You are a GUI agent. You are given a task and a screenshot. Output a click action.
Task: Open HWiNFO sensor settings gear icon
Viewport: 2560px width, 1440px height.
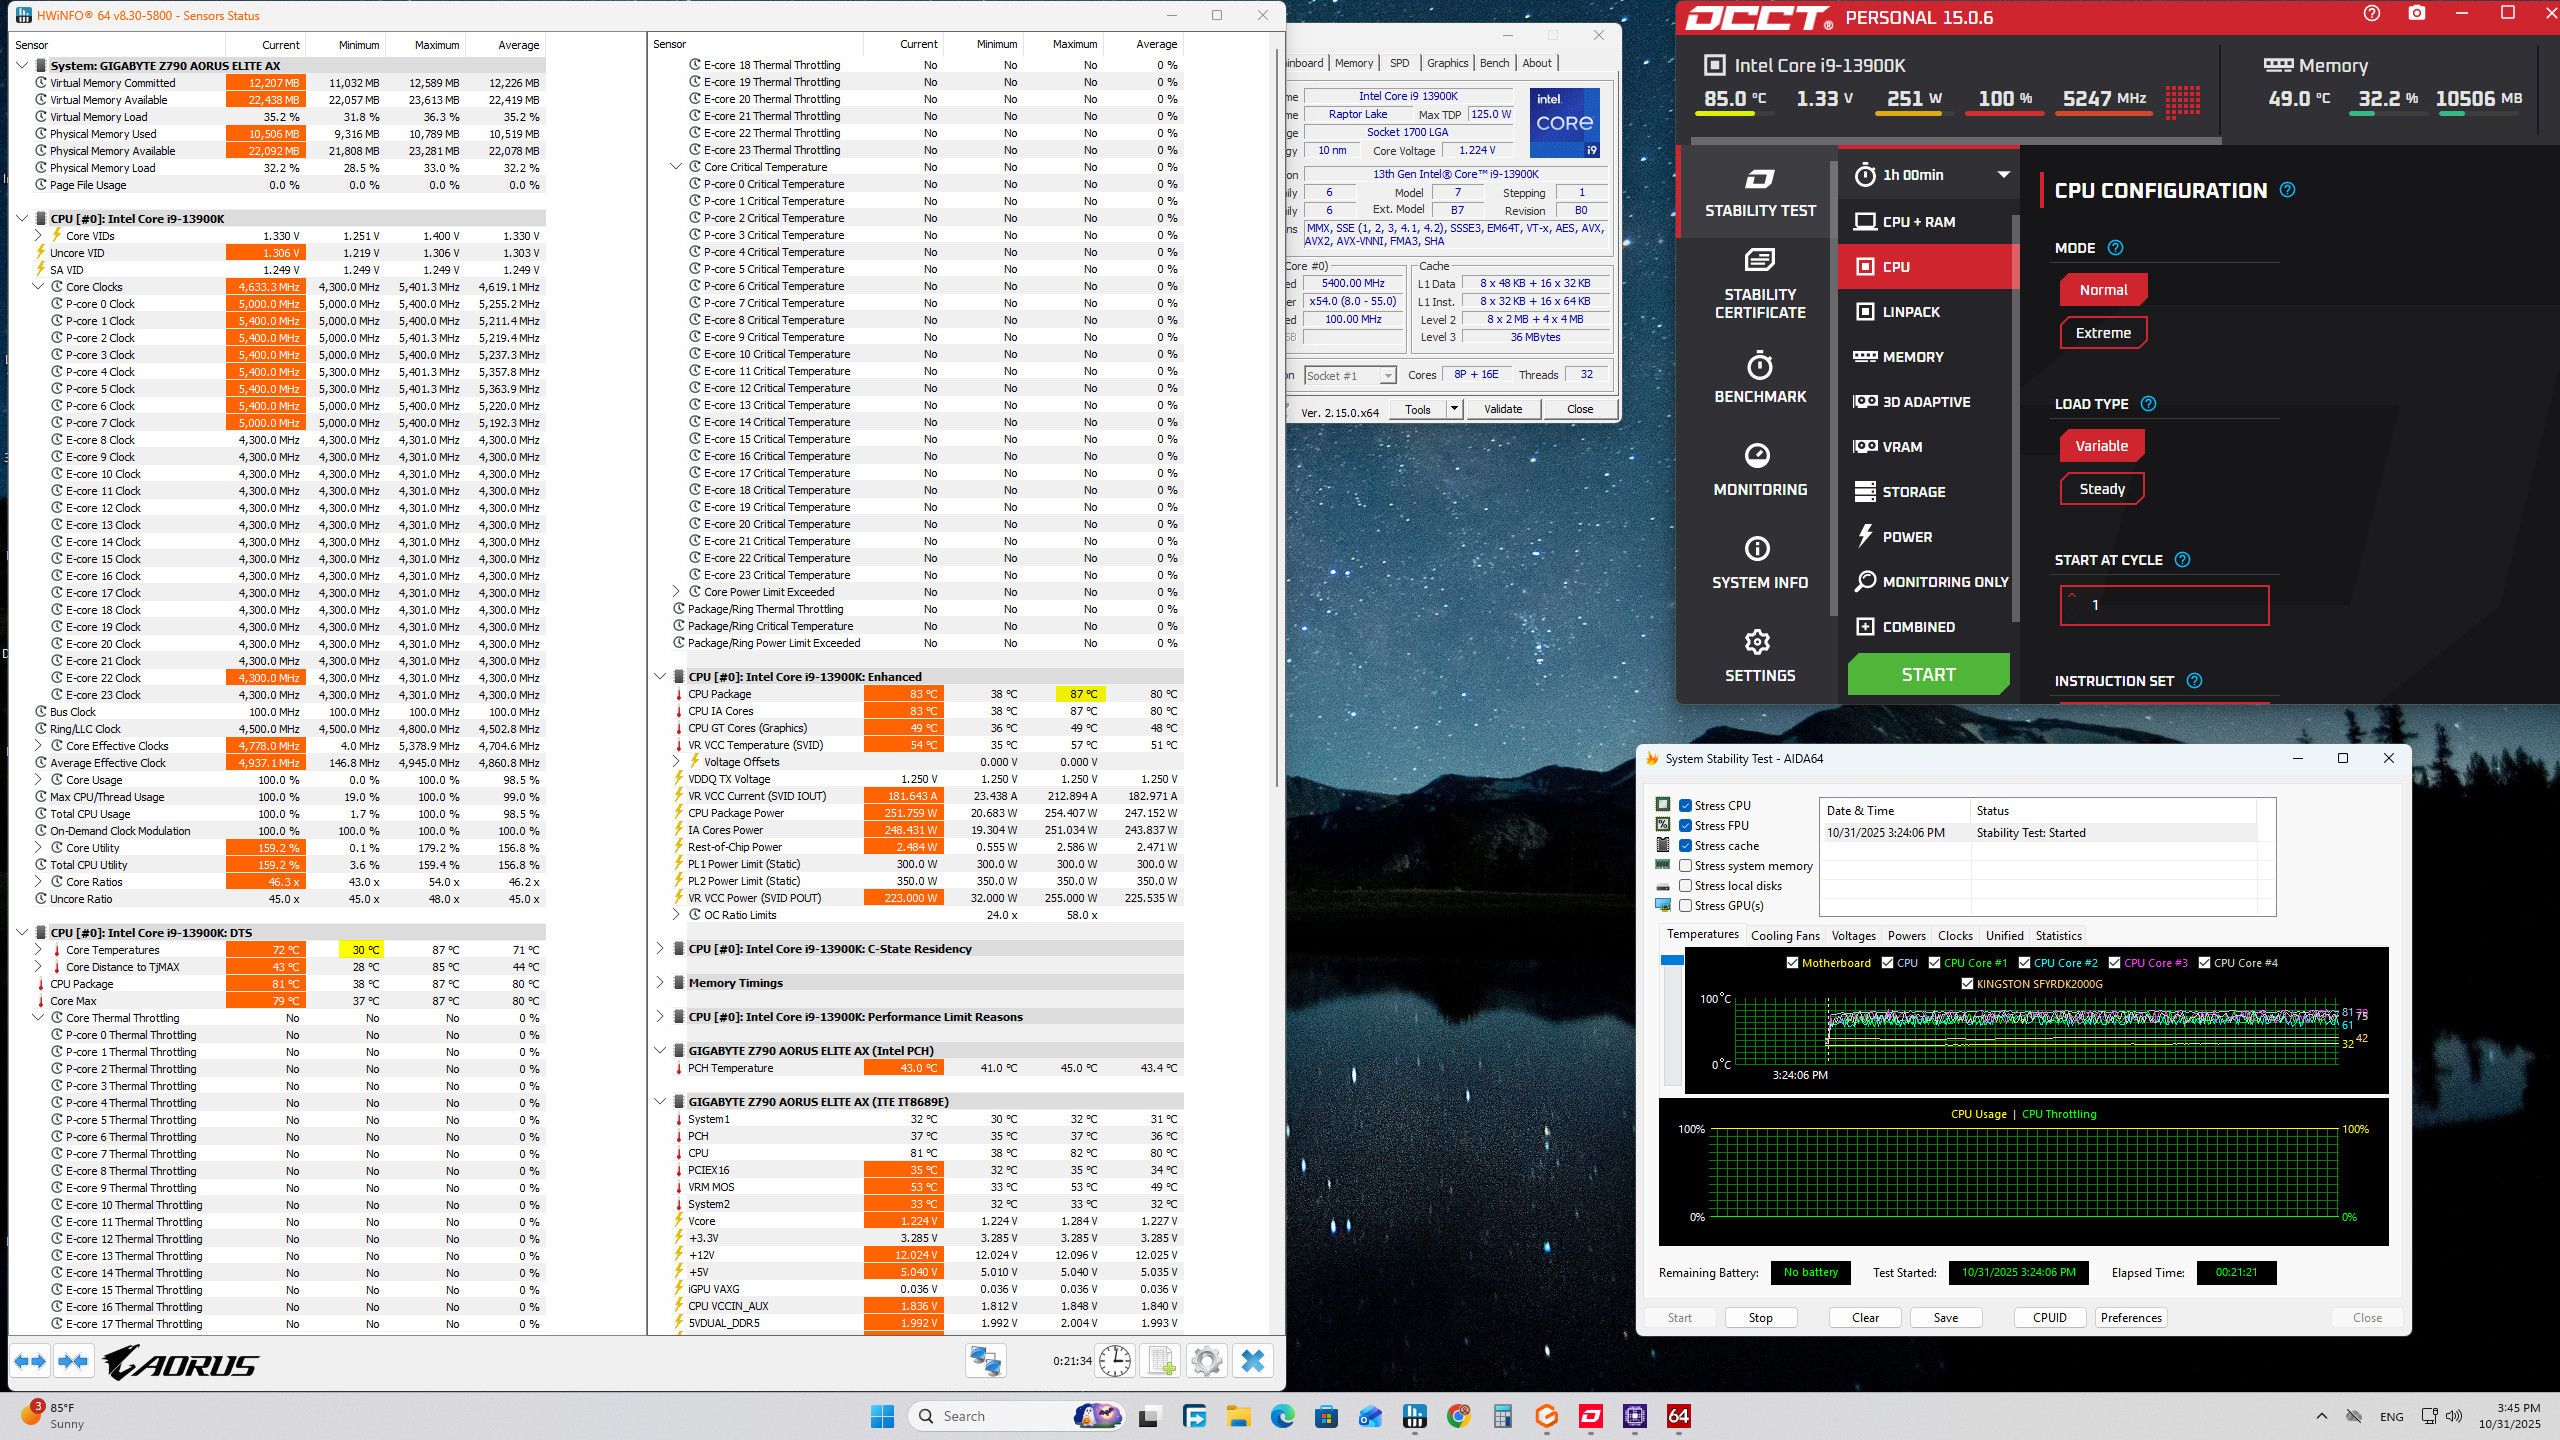click(x=1207, y=1361)
